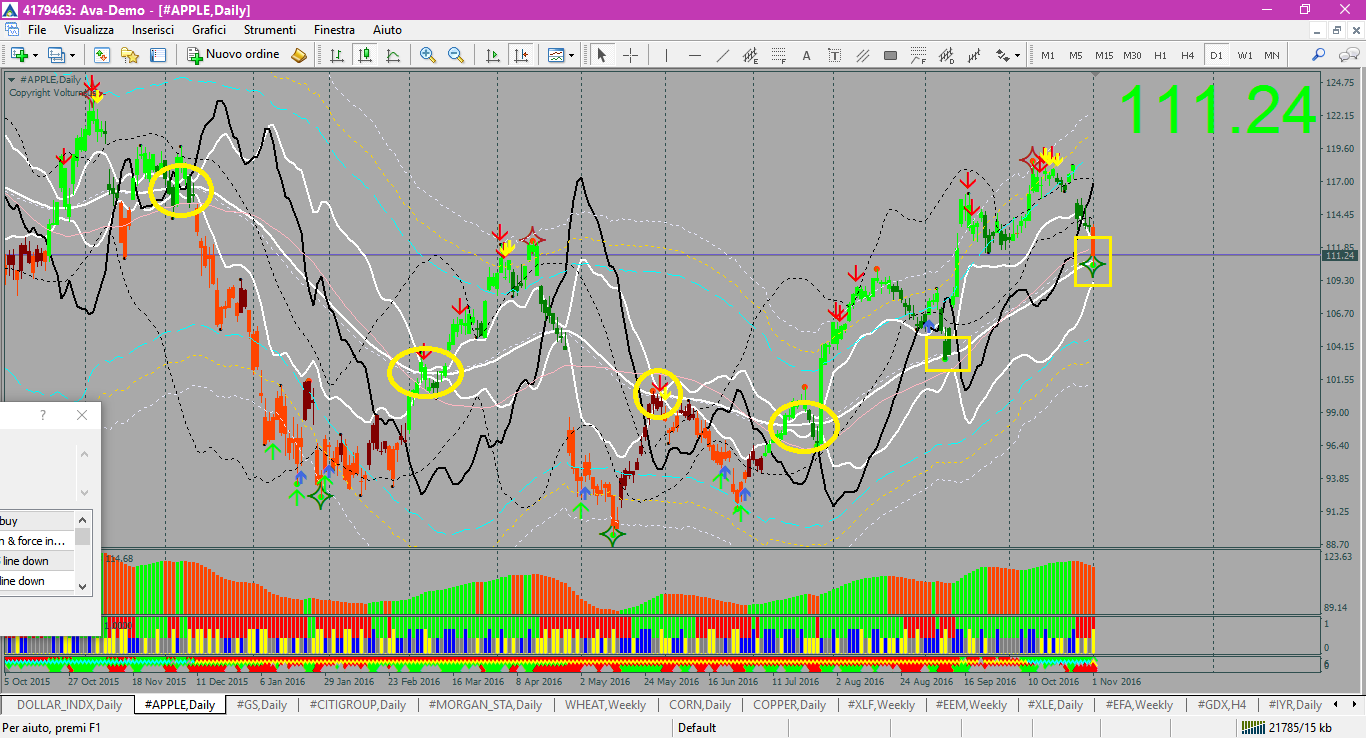Open the profiles icon
1366x738 pixels.
click(x=56, y=55)
